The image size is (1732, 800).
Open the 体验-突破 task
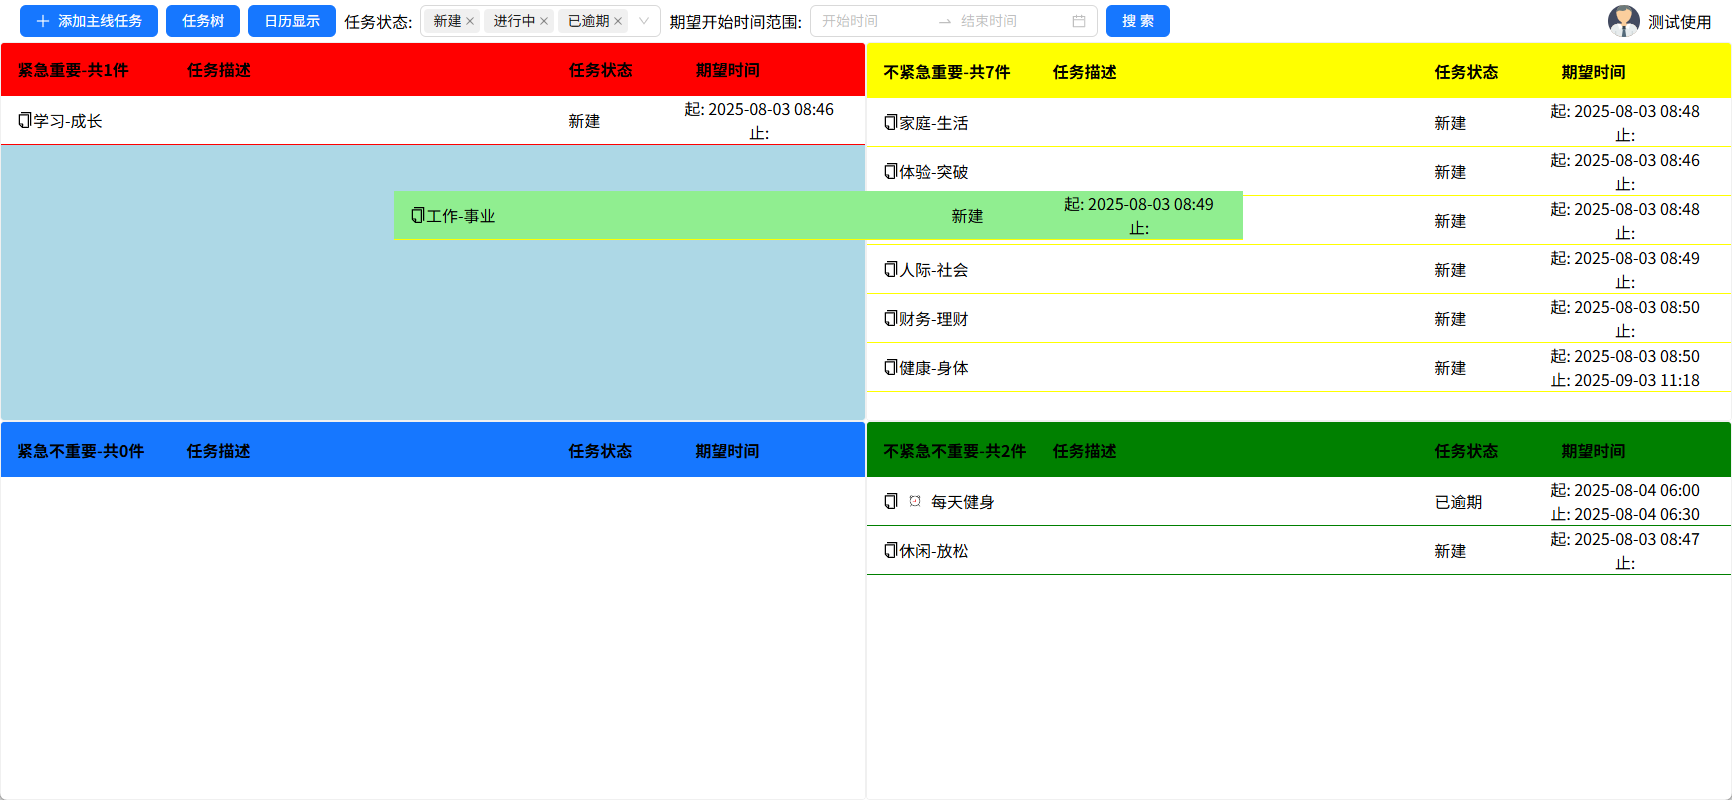934,172
